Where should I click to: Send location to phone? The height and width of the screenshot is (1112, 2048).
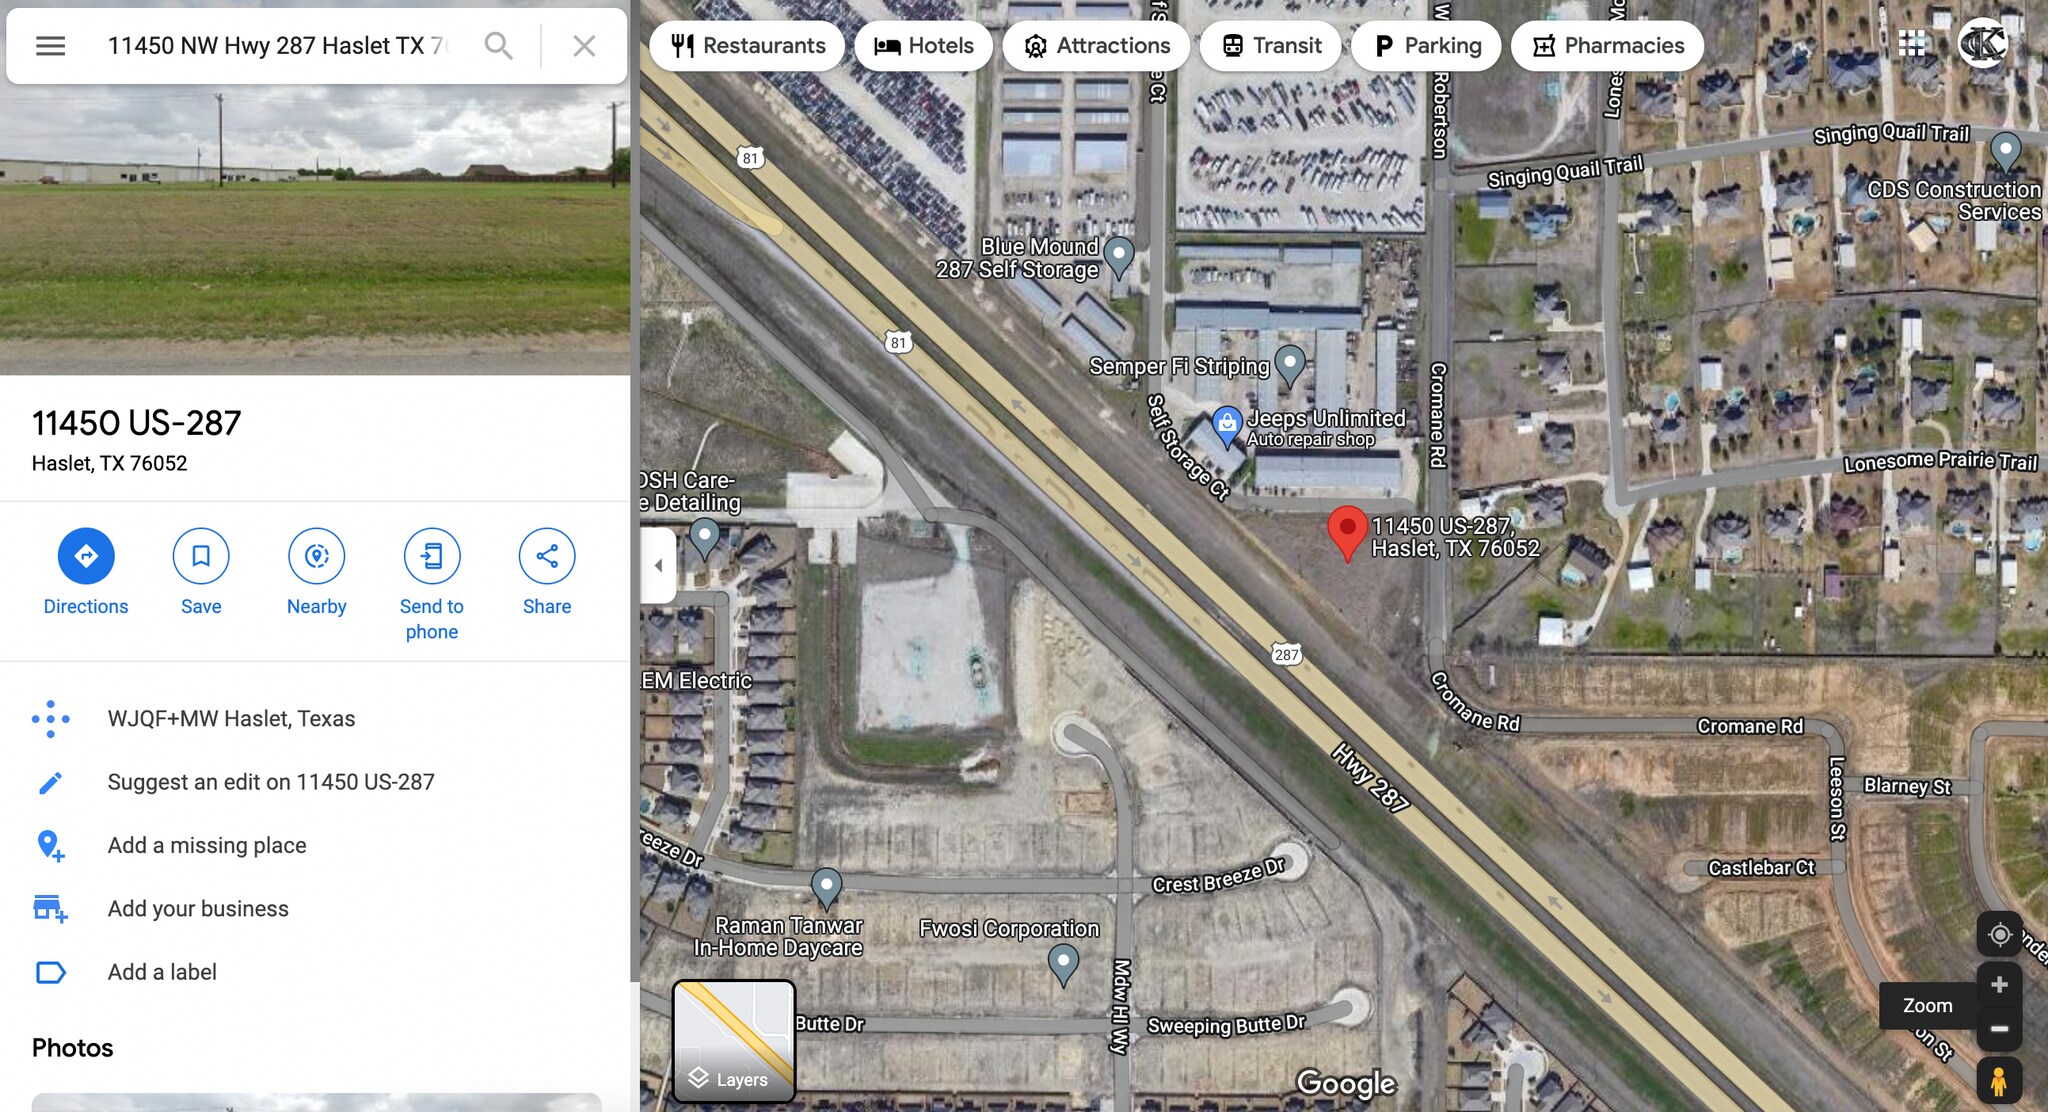pos(432,556)
